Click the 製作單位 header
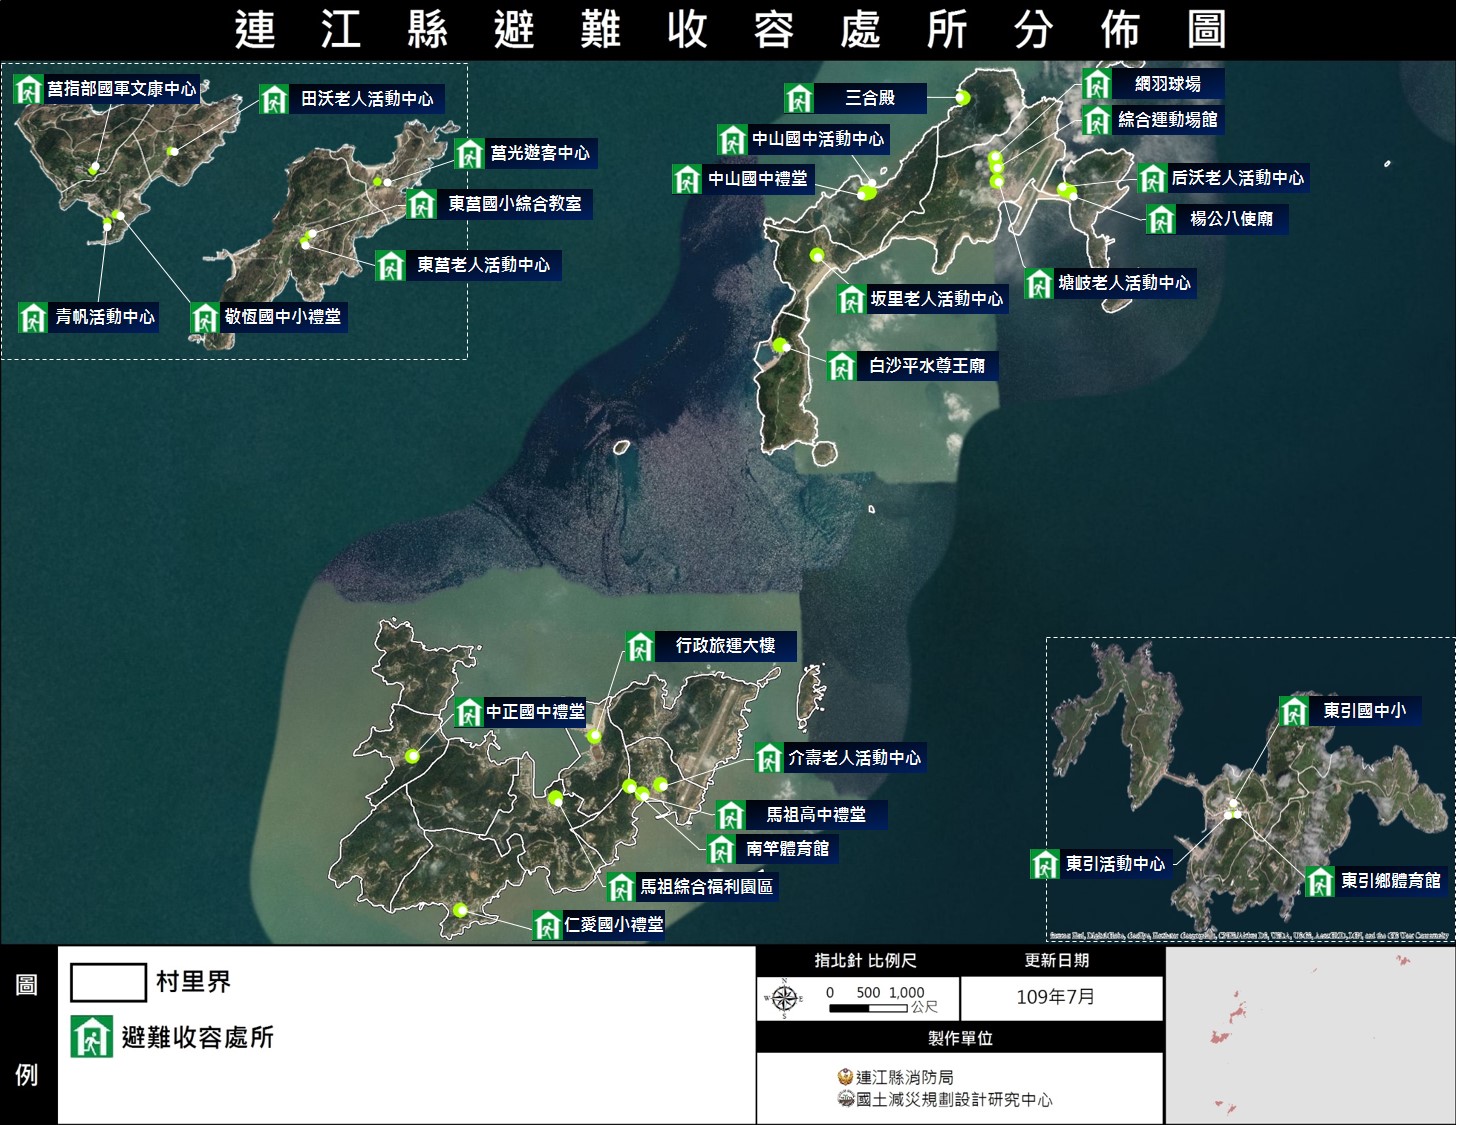Screen dimensions: 1457x1125 [x=960, y=1038]
